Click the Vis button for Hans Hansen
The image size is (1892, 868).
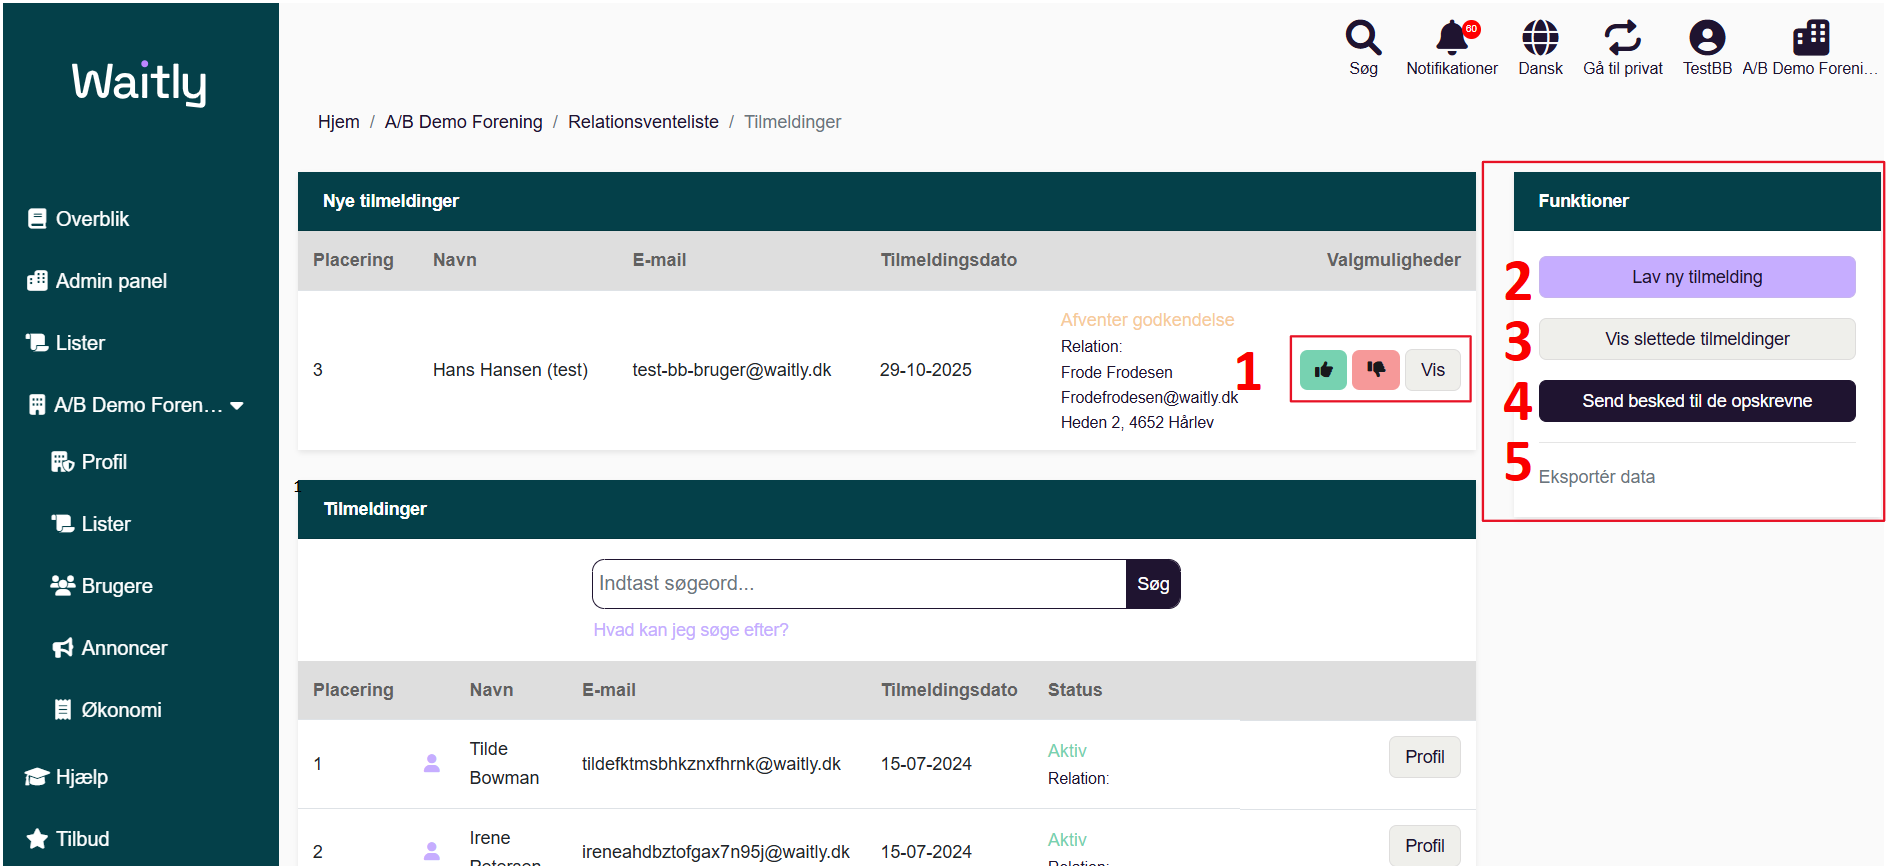click(x=1433, y=370)
